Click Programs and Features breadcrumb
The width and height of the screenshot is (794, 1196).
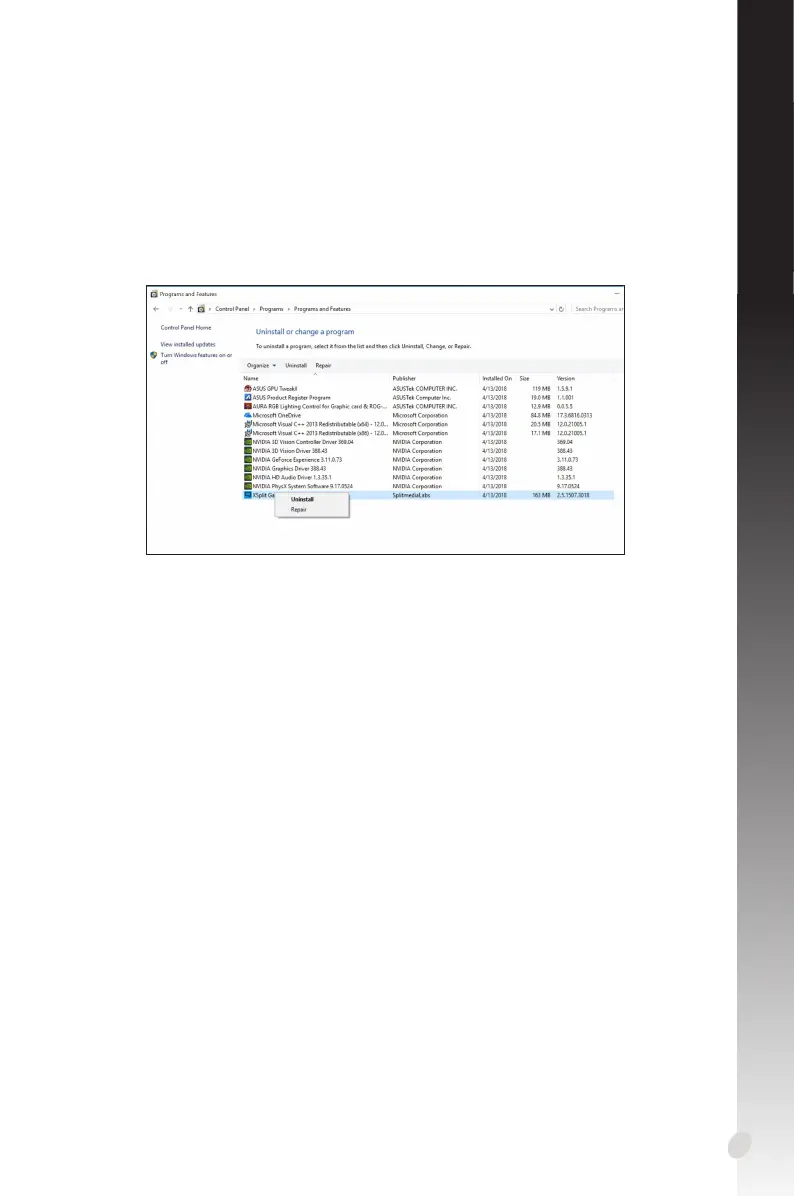323,309
